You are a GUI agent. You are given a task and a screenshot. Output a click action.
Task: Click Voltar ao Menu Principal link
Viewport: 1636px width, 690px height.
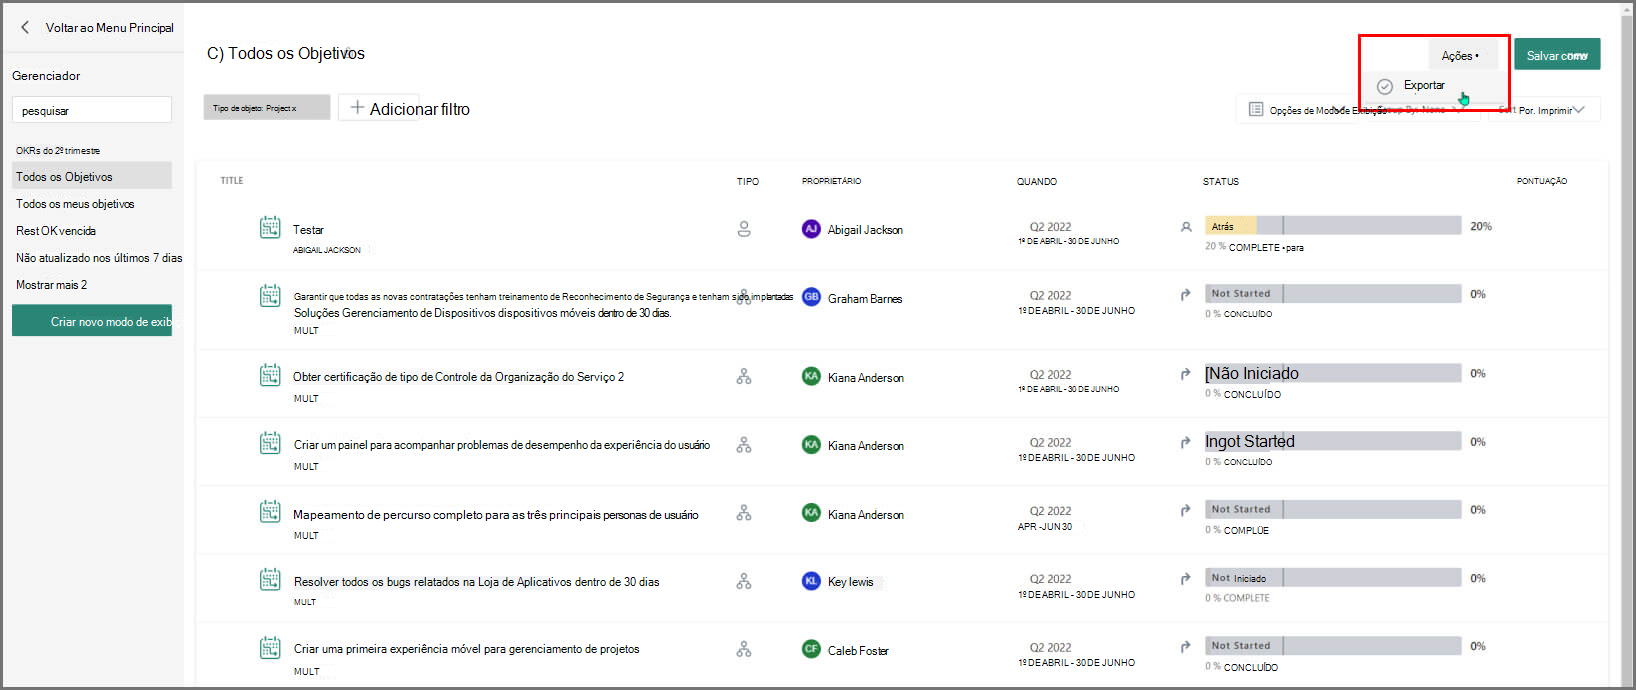tap(109, 28)
